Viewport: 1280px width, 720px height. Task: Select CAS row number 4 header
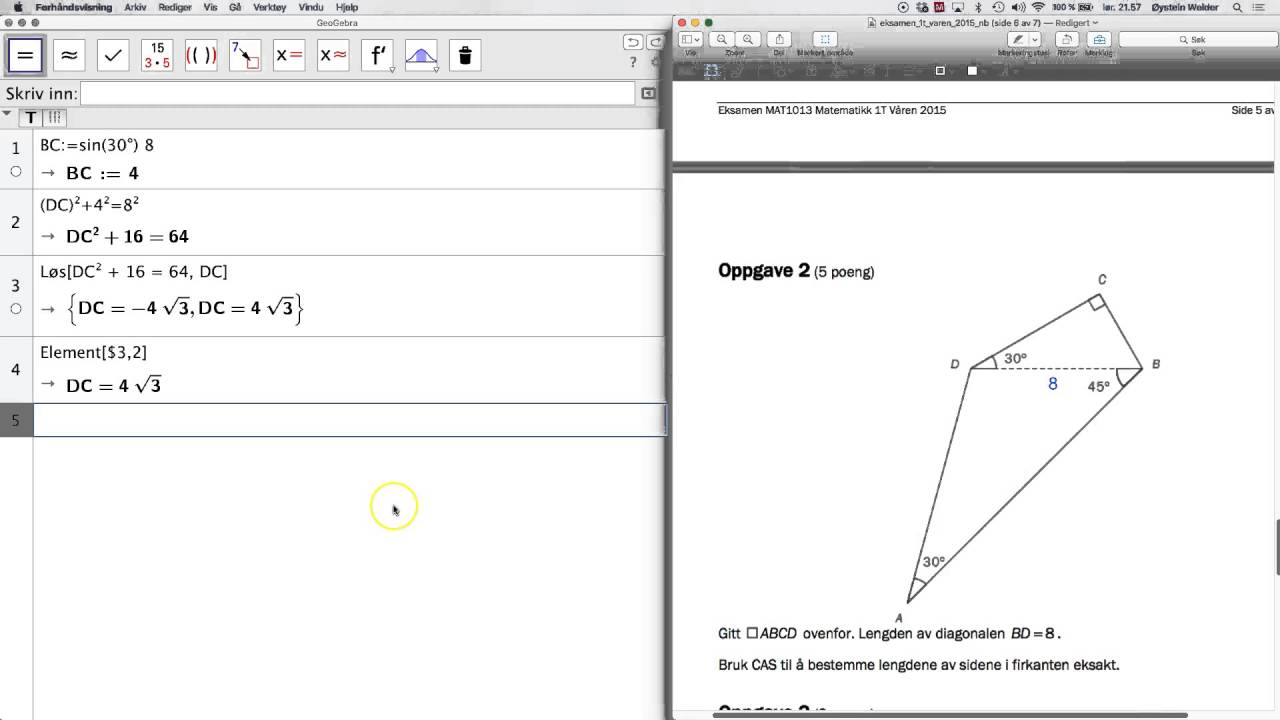click(x=16, y=370)
